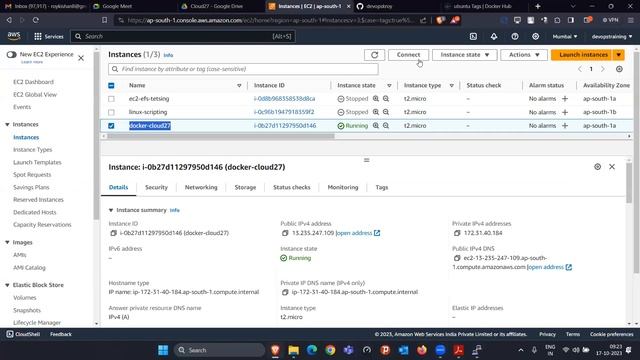The width and height of the screenshot is (640, 360).
Task: Copy the Private IPv4 address 172.31.40.184
Action: coord(457,233)
